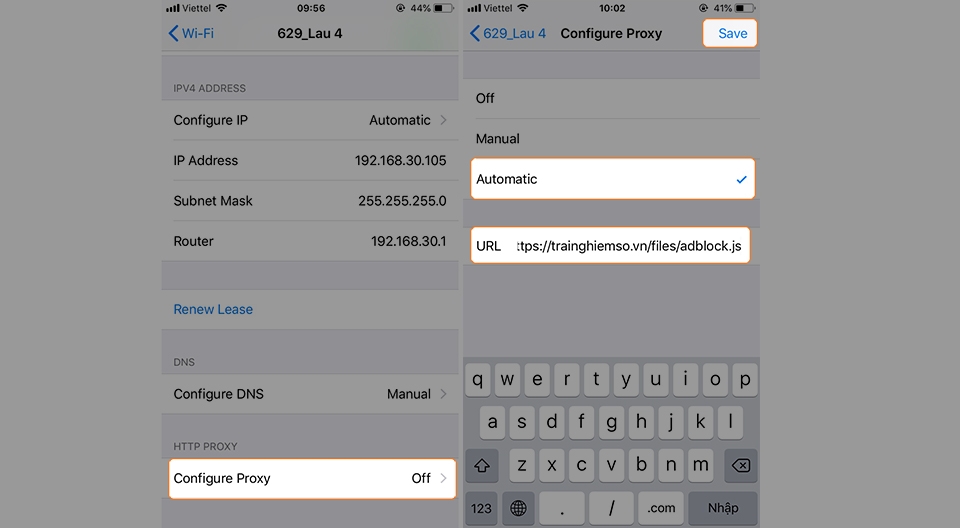960x528 pixels.
Task: Tap the z key
Action: point(522,465)
